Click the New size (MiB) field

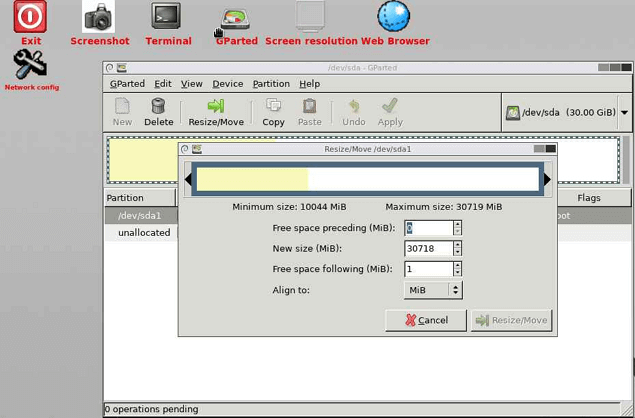click(x=428, y=249)
